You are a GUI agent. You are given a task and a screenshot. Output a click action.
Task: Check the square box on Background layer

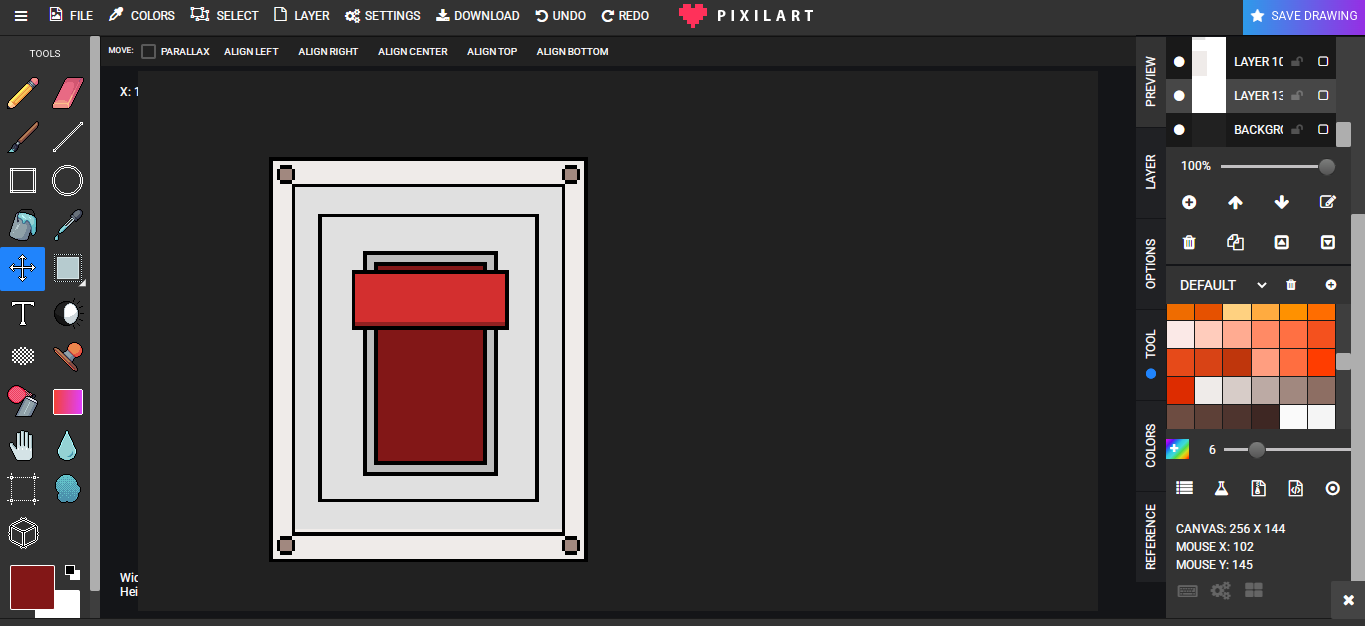[1323, 129]
